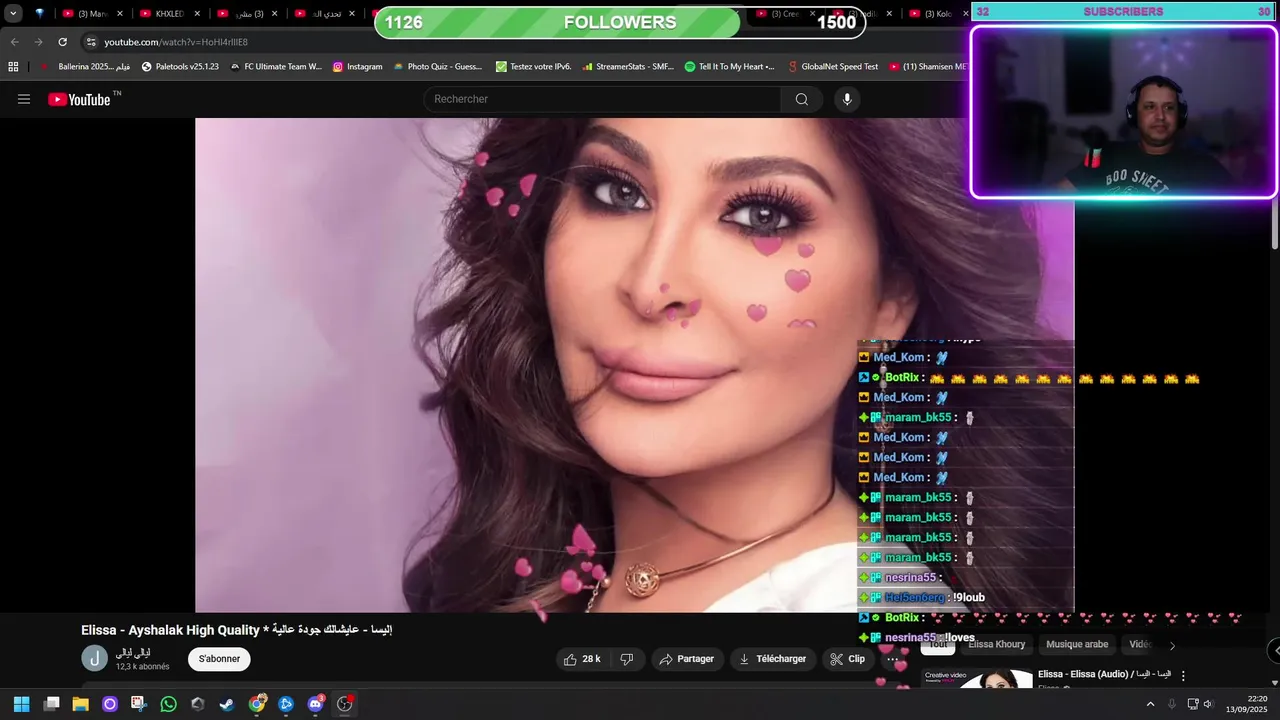Open site information icon beside the URL
This screenshot has width=1280, height=720.
coord(91,42)
